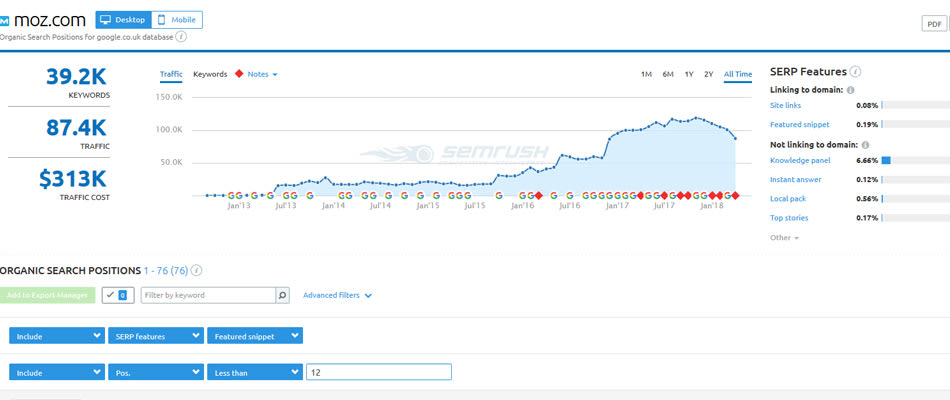
Task: Click the 0.19% Featured snippet value
Action: [867, 124]
